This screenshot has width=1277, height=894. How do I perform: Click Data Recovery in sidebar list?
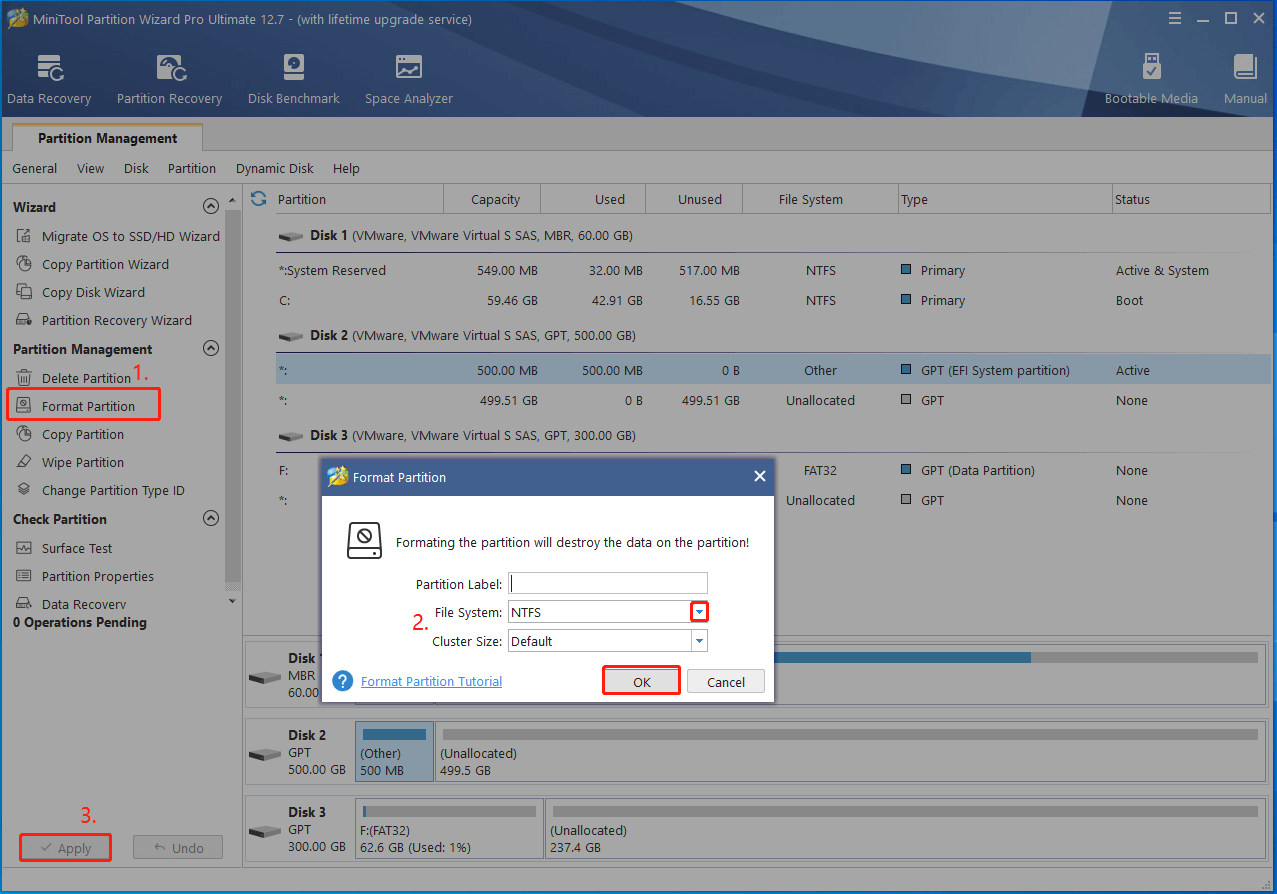coord(71,604)
